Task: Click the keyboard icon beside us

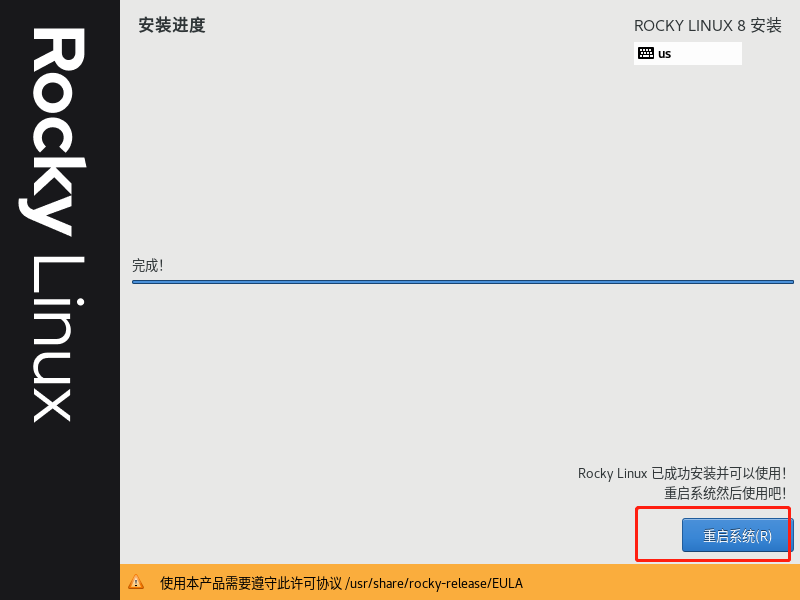Action: (x=645, y=53)
